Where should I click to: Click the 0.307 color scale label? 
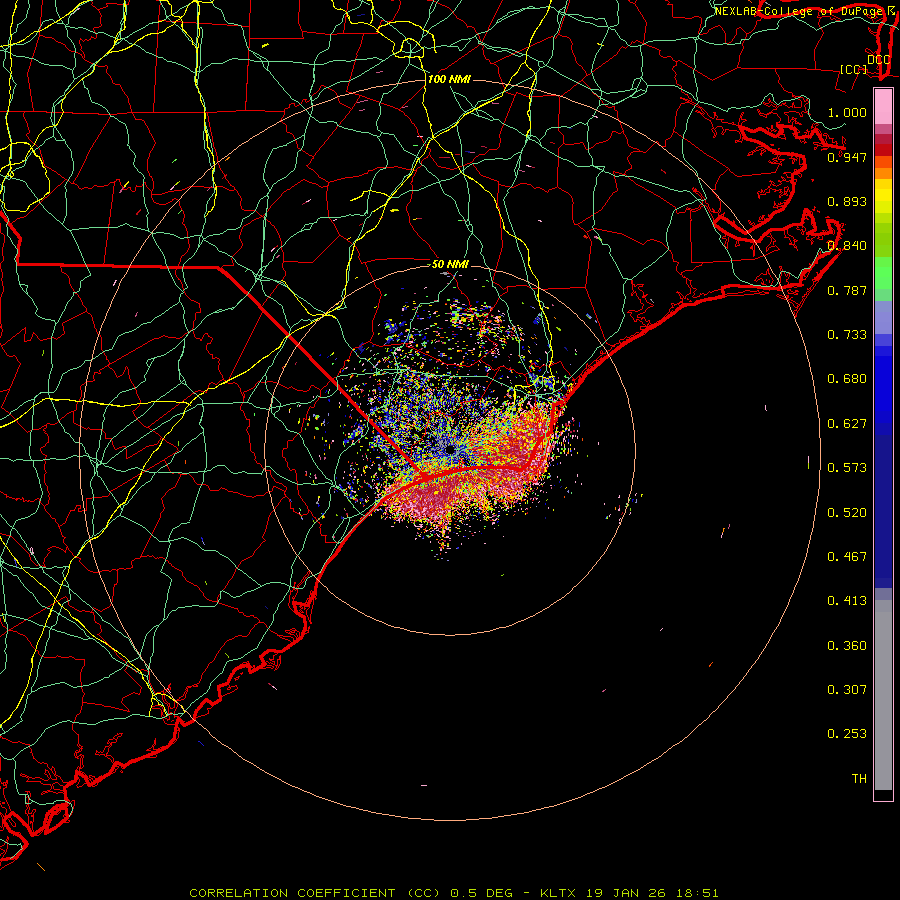pyautogui.click(x=847, y=690)
